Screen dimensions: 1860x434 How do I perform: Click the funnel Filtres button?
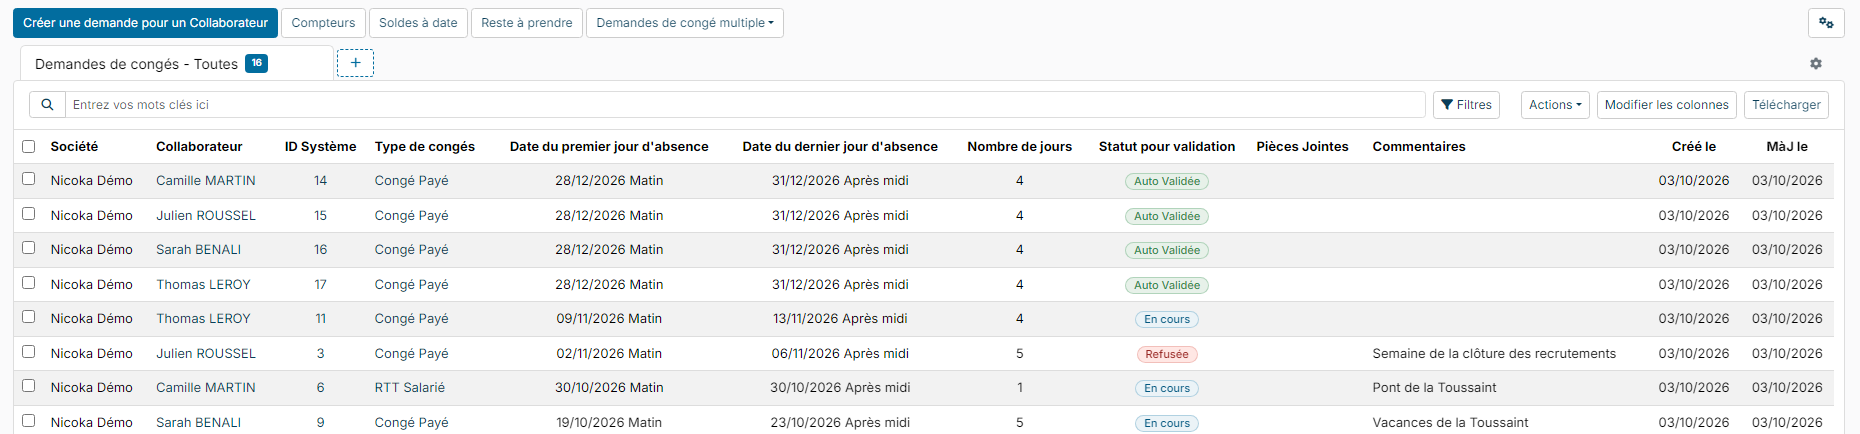pos(1466,105)
